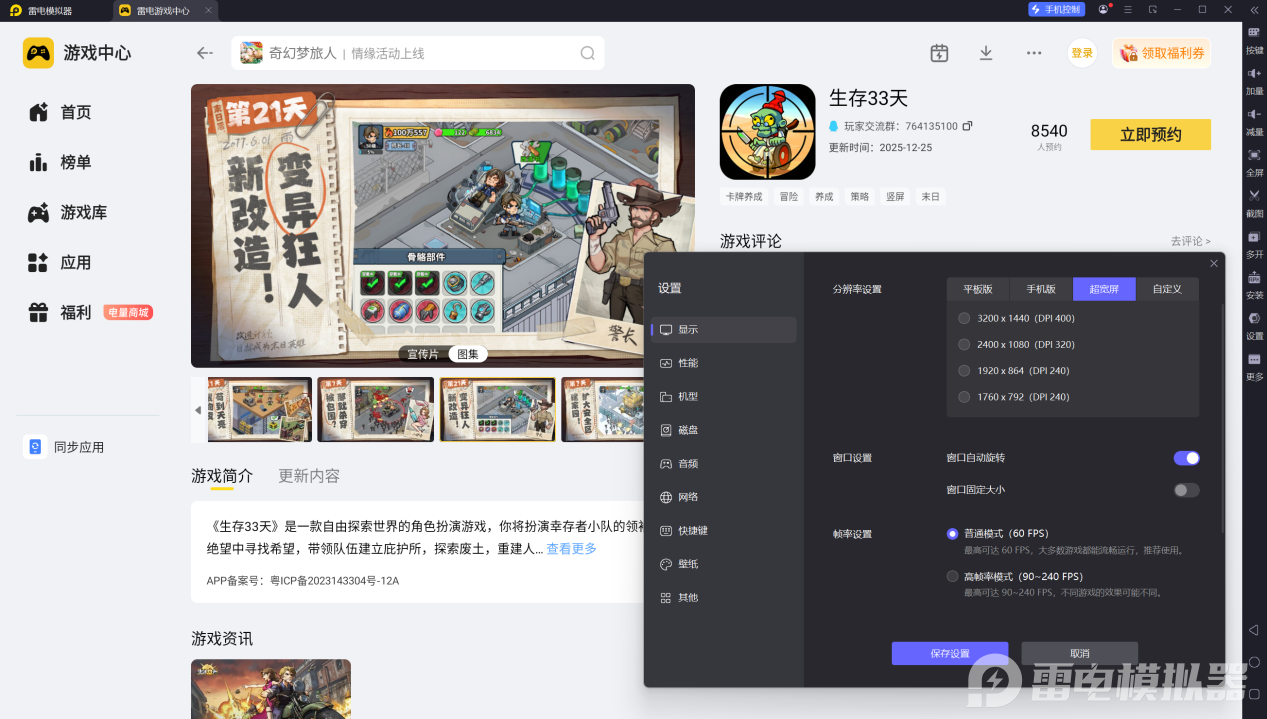Viewport: 1267px width, 719px height.
Task: Click the 立即预约 reserve button
Action: tap(1150, 134)
